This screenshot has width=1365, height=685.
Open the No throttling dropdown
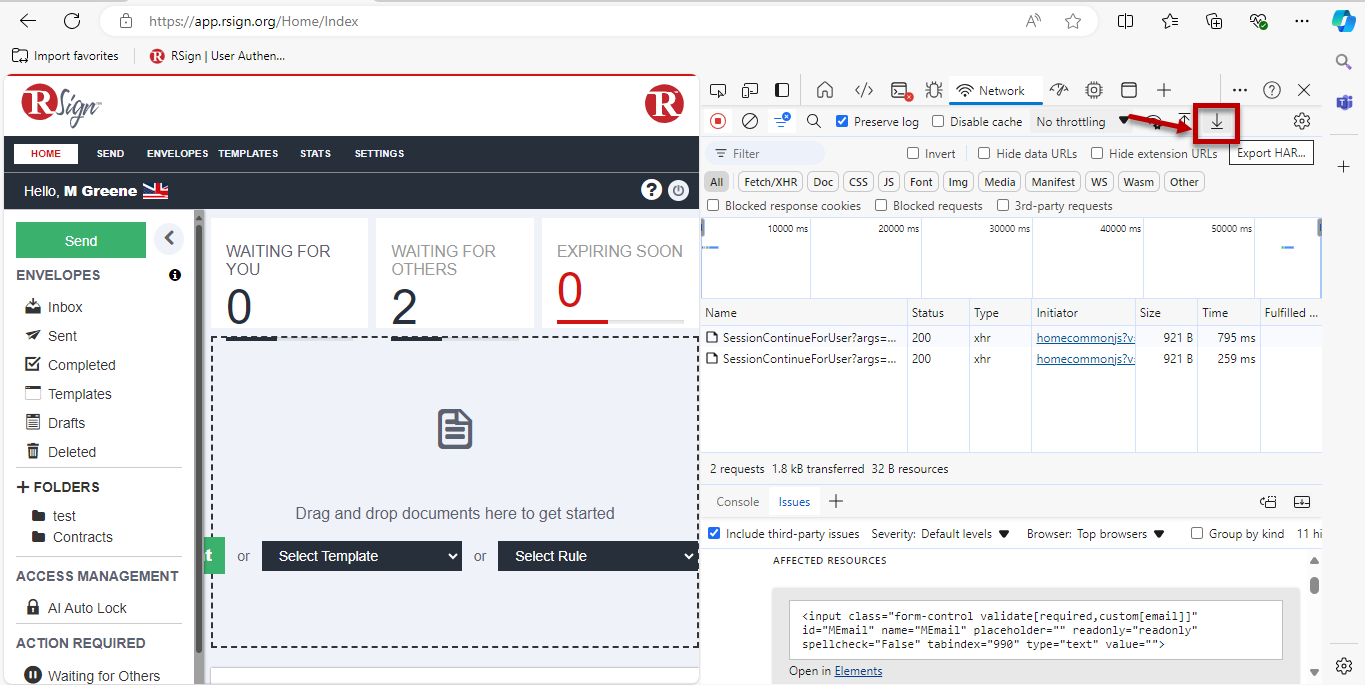tap(1082, 121)
